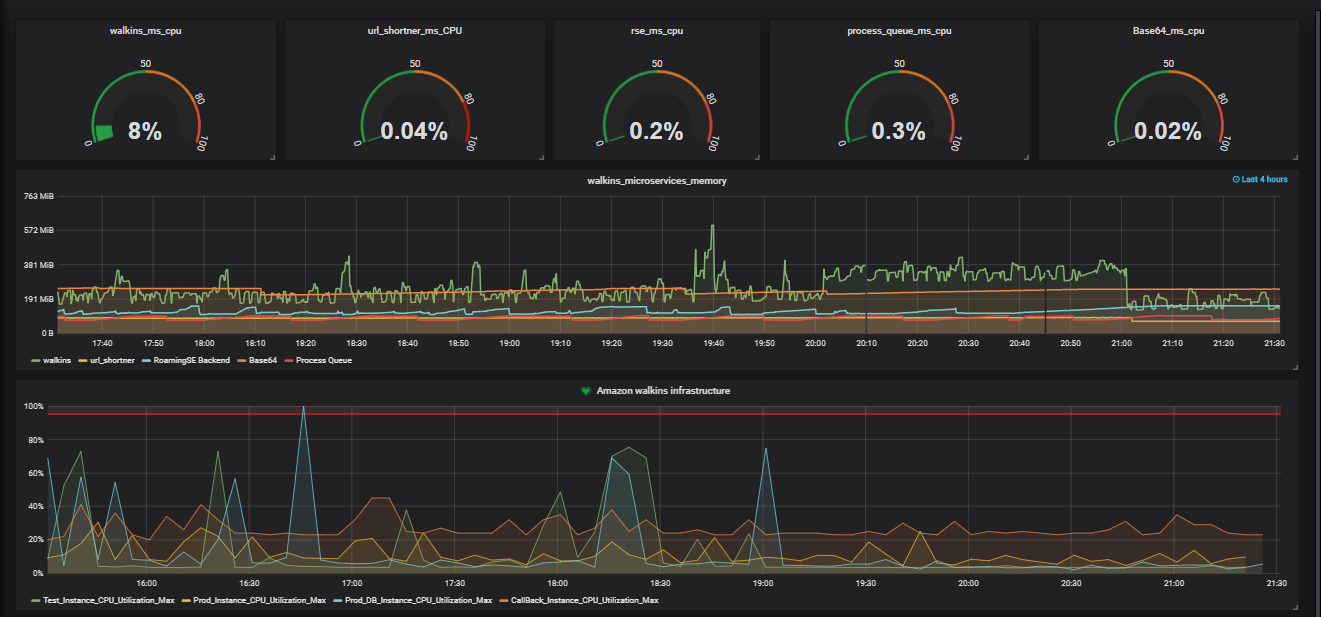Click the red Process Queue legend marker
The height and width of the screenshot is (617, 1321).
click(x=288, y=358)
